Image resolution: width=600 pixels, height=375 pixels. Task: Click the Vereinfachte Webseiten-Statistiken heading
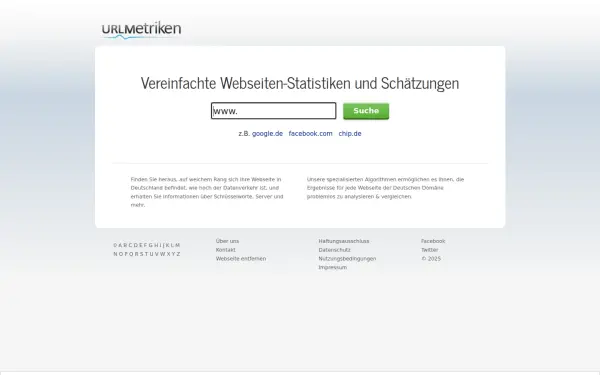[300, 83]
